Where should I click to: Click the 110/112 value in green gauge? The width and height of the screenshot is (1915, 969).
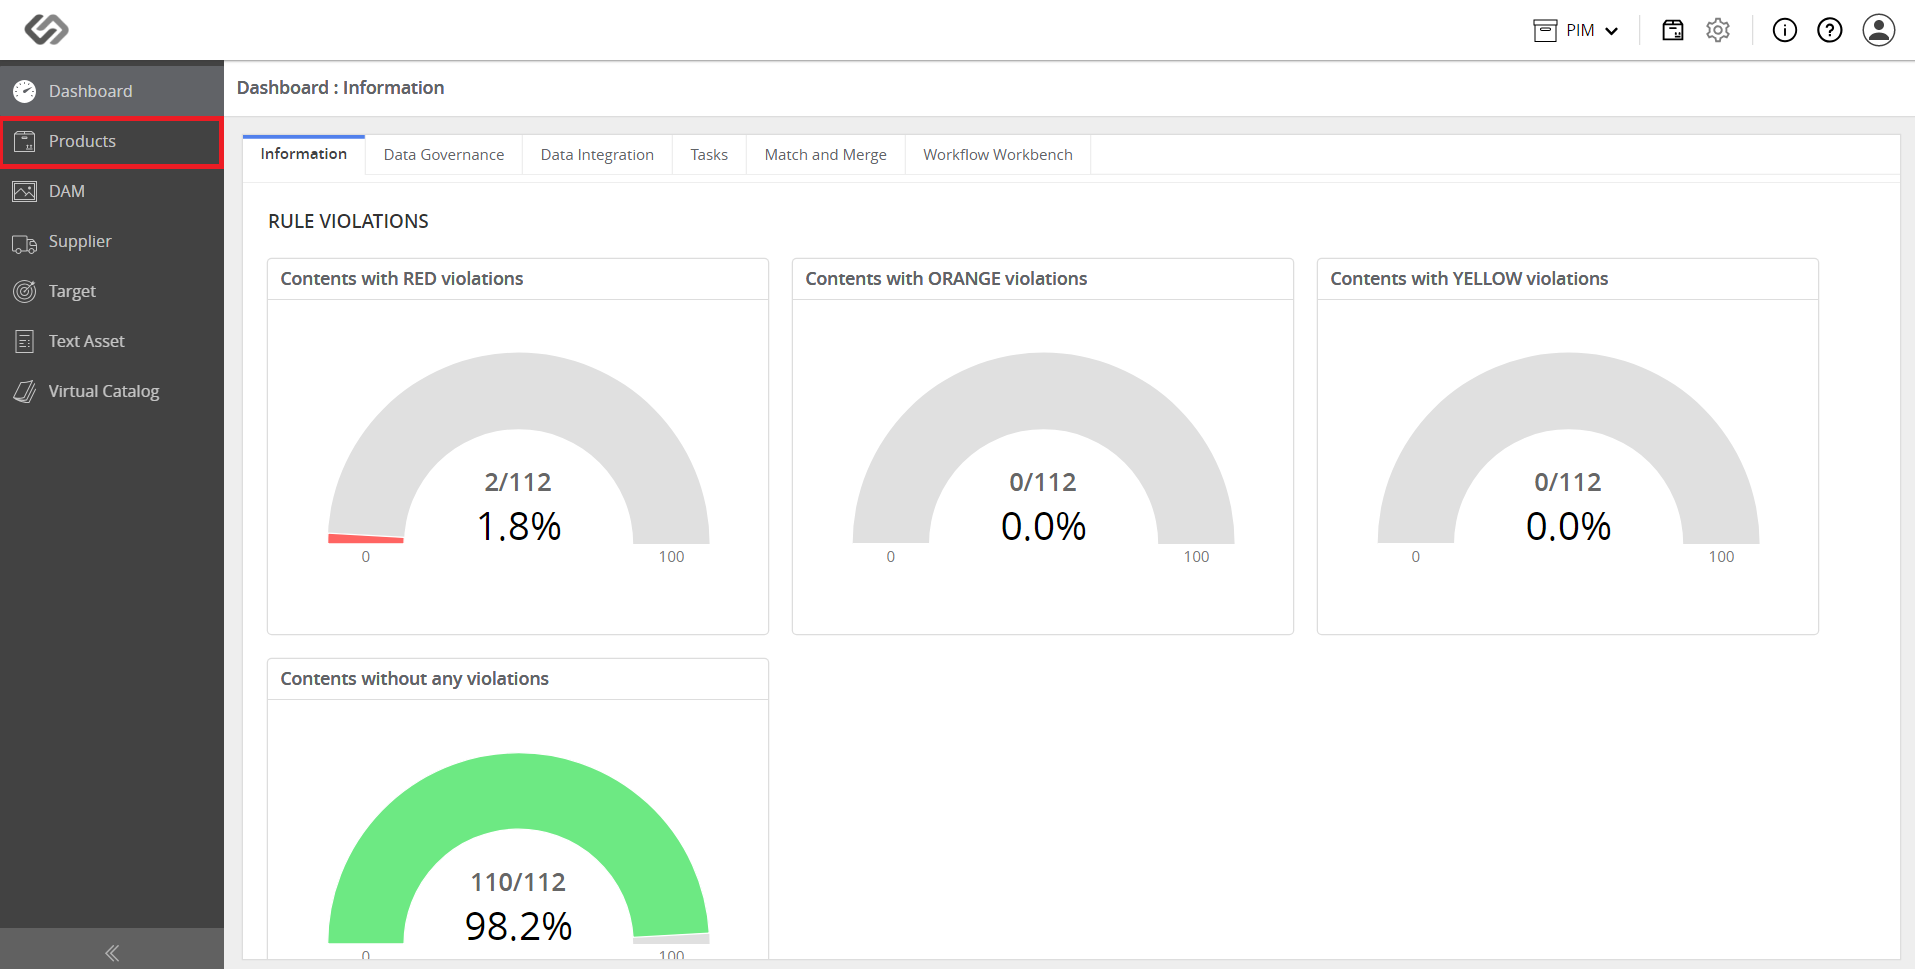(518, 882)
